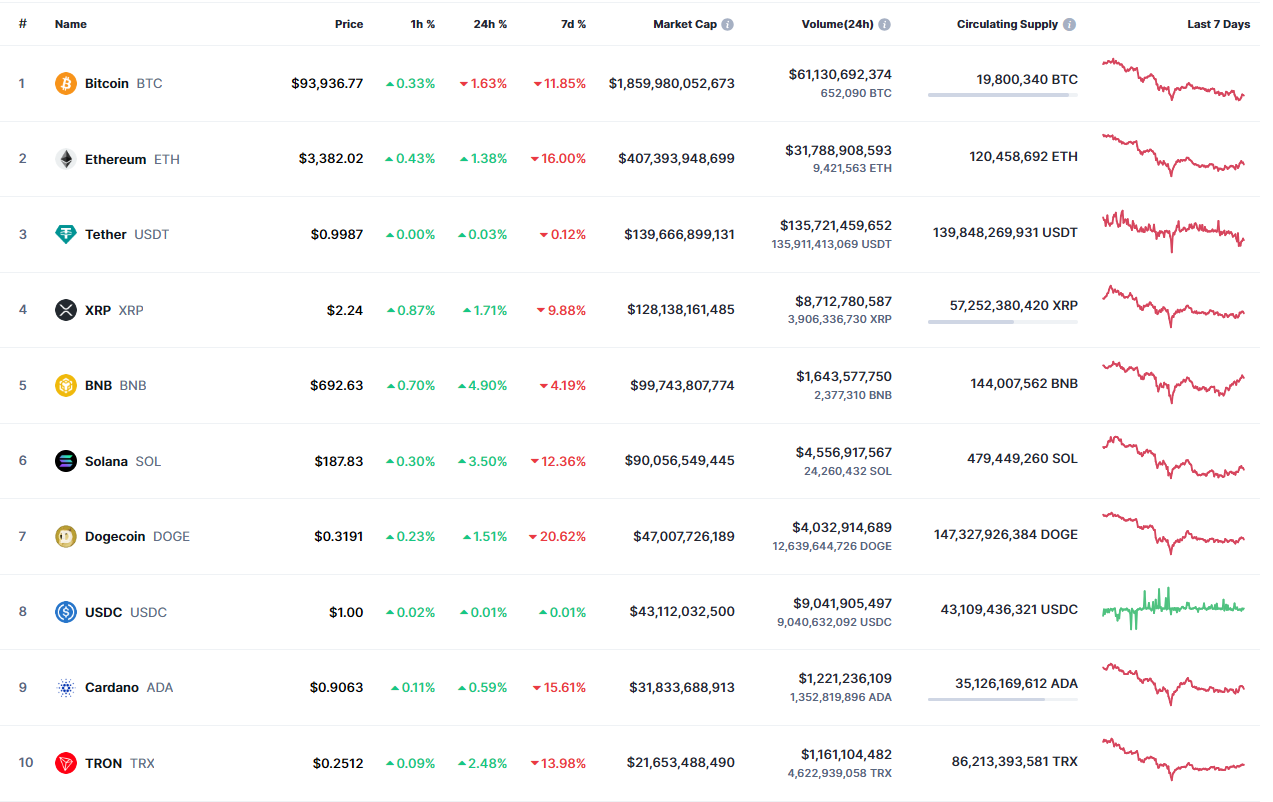
Task: Sort by Circulating Supply column header
Action: pos(1007,24)
